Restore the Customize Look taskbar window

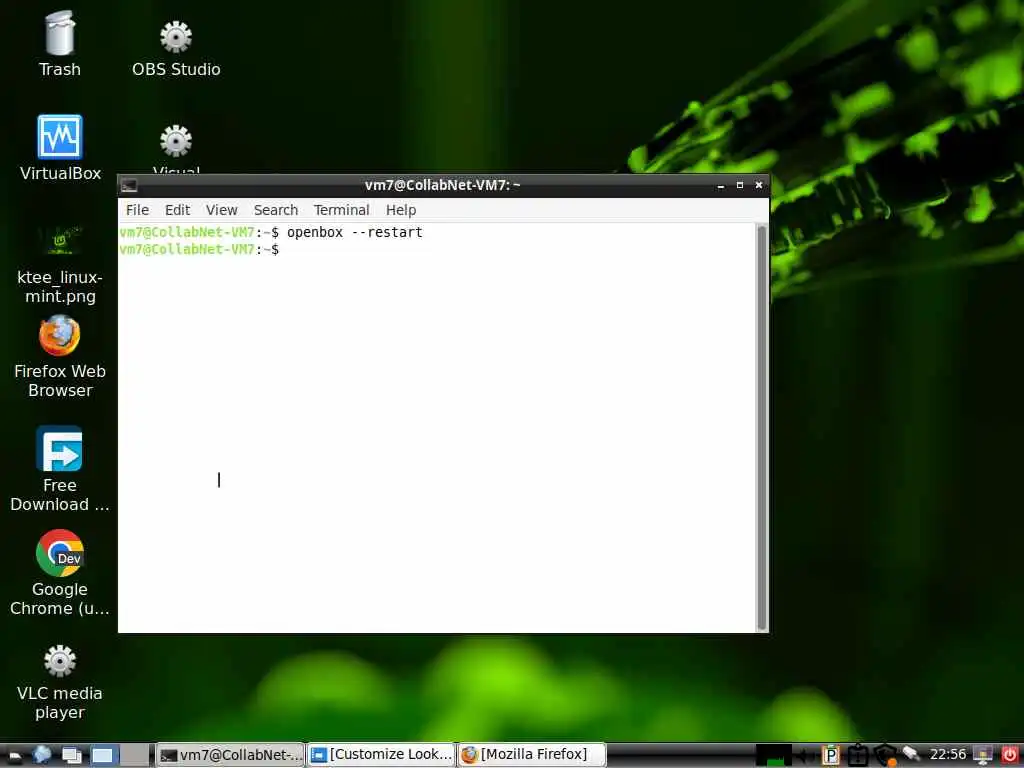[381, 755]
